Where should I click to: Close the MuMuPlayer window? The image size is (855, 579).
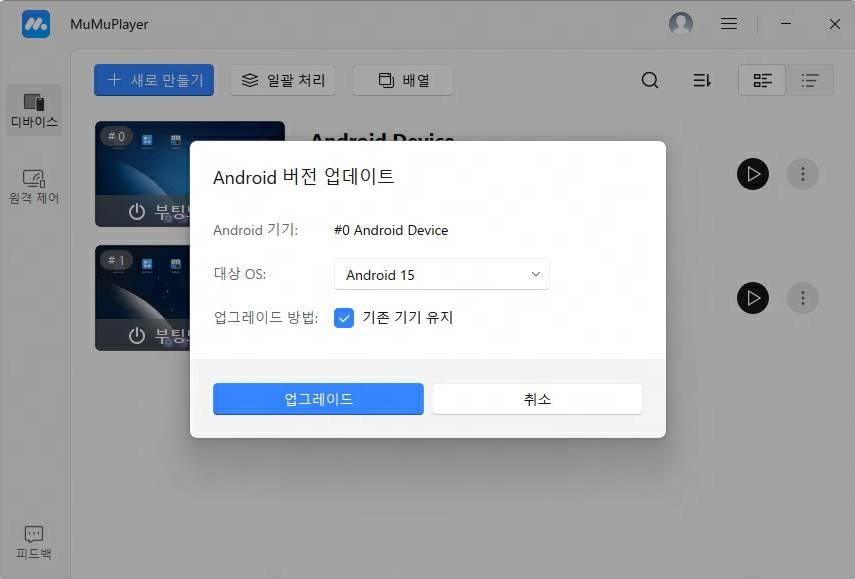pyautogui.click(x=834, y=23)
